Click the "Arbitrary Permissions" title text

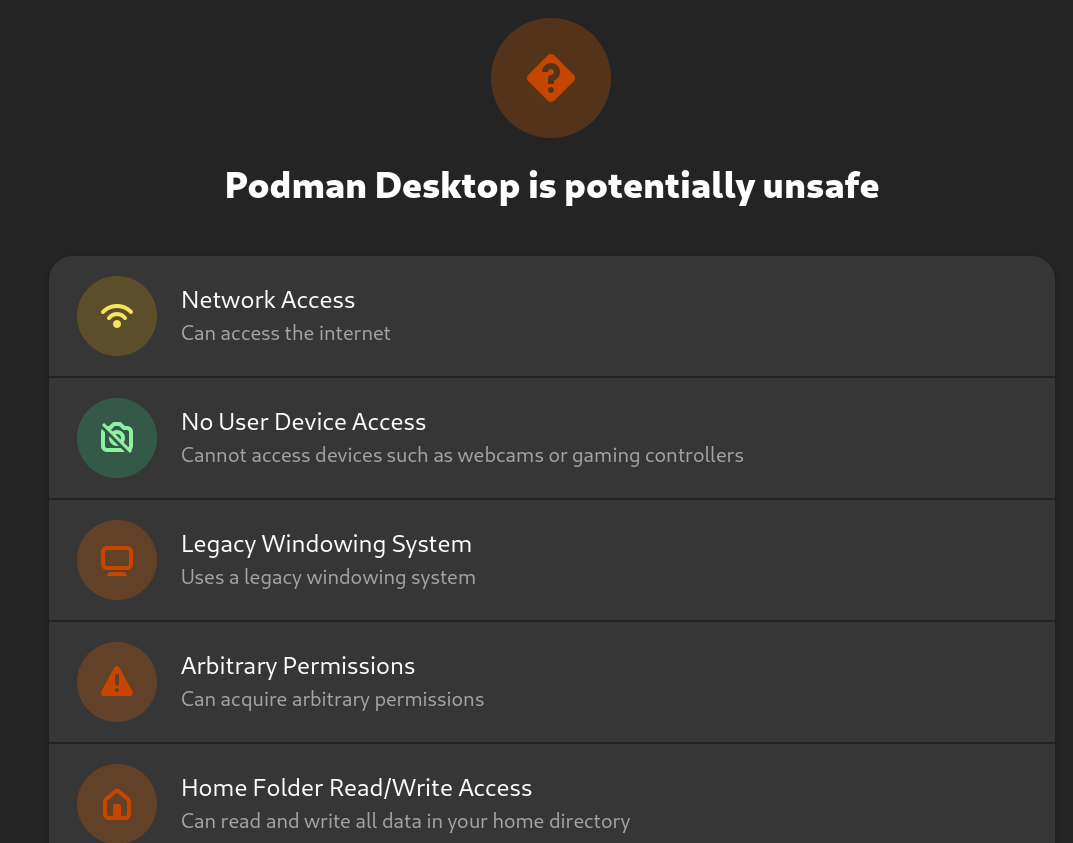click(x=297, y=666)
